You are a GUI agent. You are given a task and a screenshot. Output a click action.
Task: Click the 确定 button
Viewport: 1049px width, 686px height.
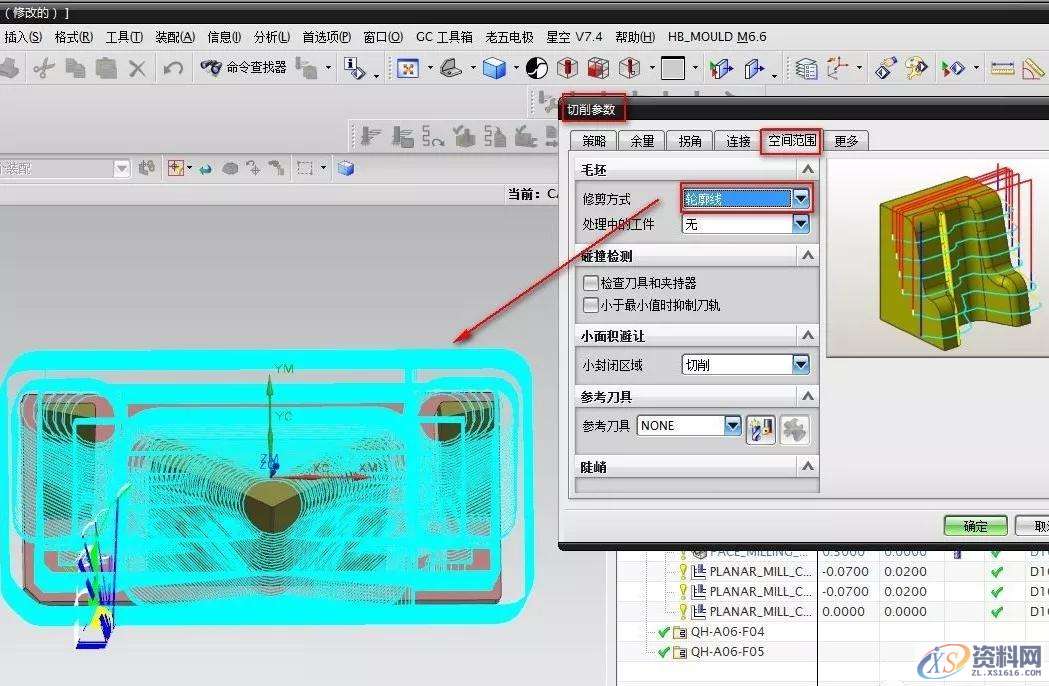tap(973, 524)
